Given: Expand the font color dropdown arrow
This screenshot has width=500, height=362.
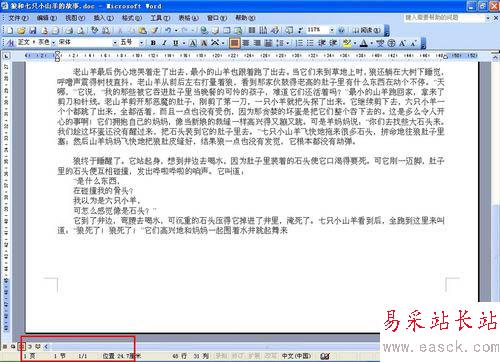Looking at the screenshot, I should tap(371, 43).
